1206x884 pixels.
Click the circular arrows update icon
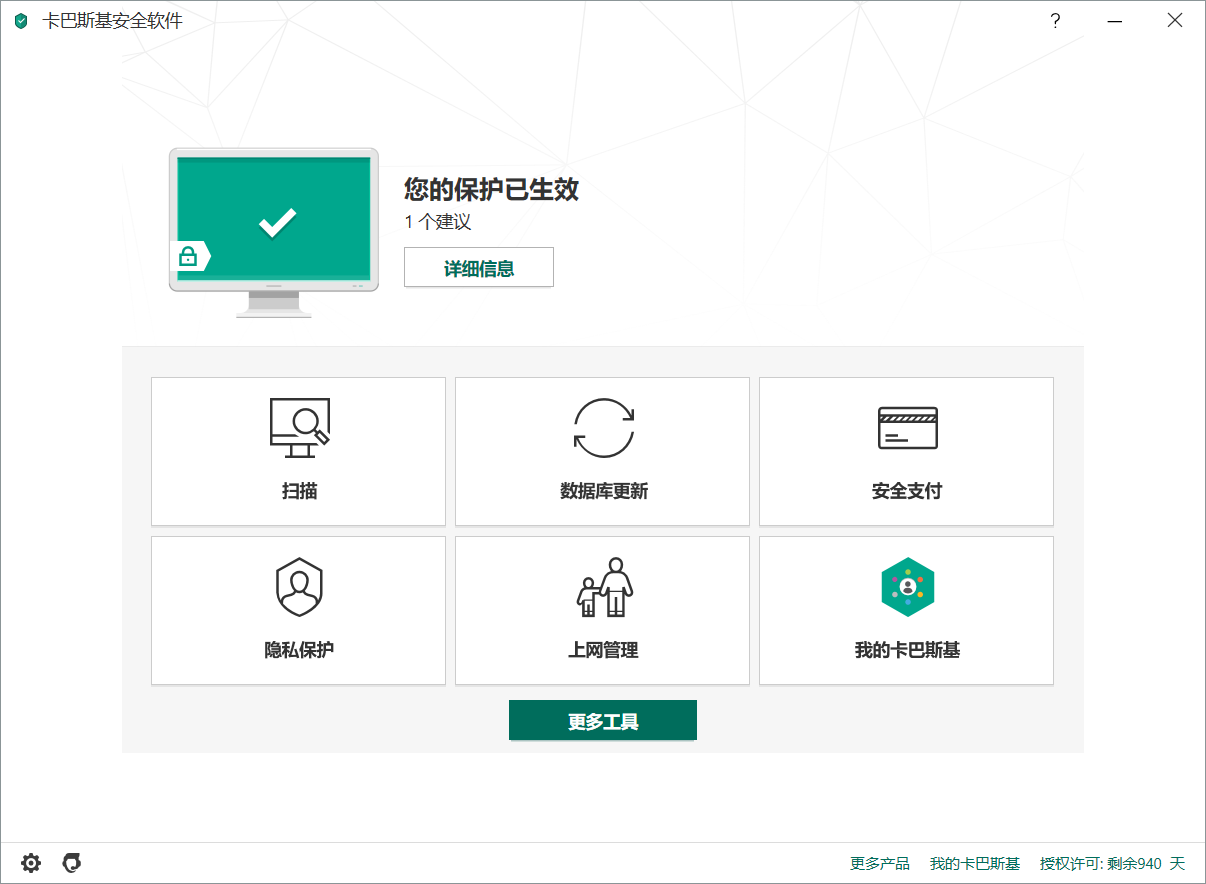tap(604, 428)
